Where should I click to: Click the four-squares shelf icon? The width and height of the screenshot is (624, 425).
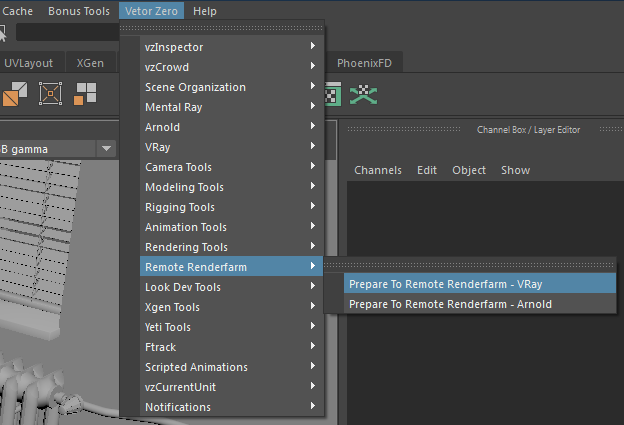86,95
